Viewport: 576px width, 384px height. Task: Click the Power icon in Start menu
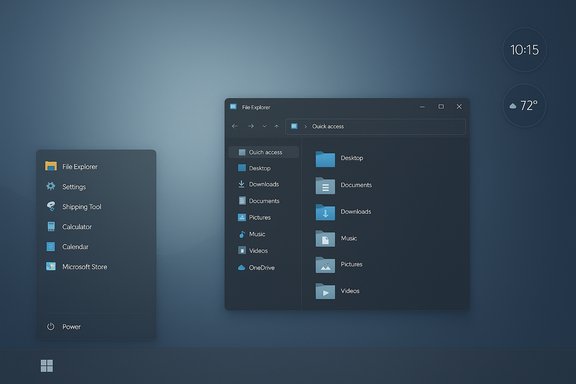coord(50,326)
